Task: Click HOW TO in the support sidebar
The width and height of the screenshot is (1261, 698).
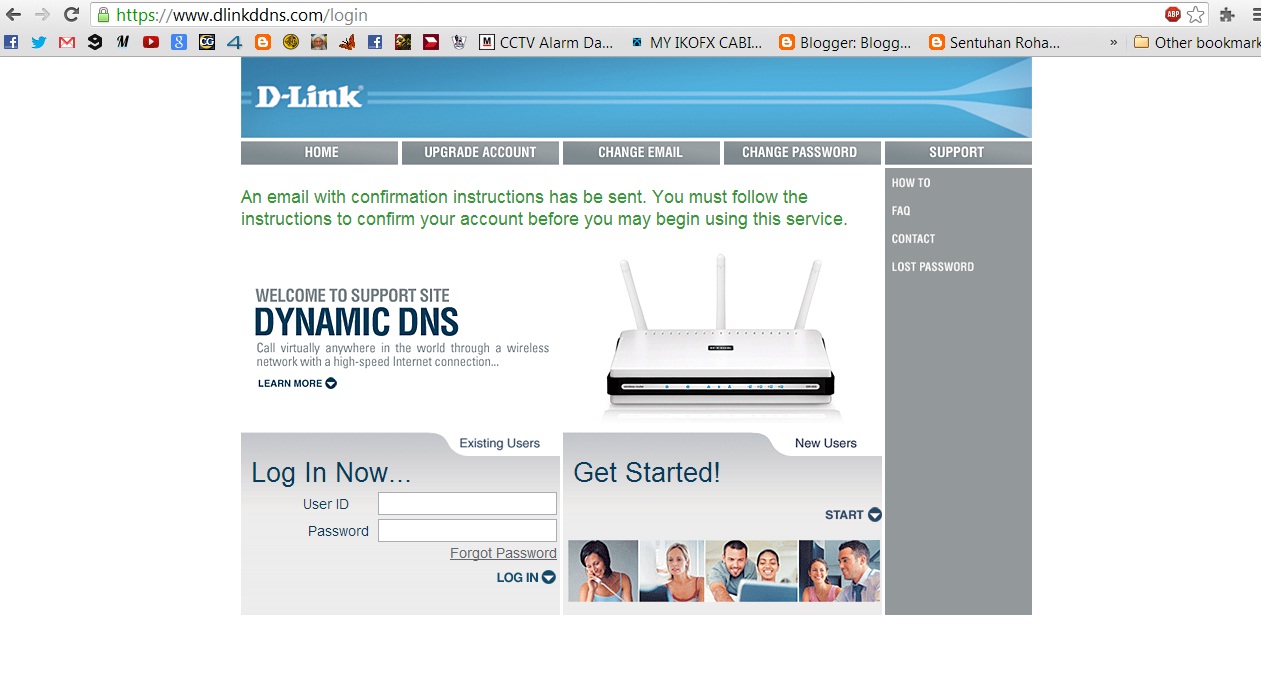Action: (x=911, y=183)
